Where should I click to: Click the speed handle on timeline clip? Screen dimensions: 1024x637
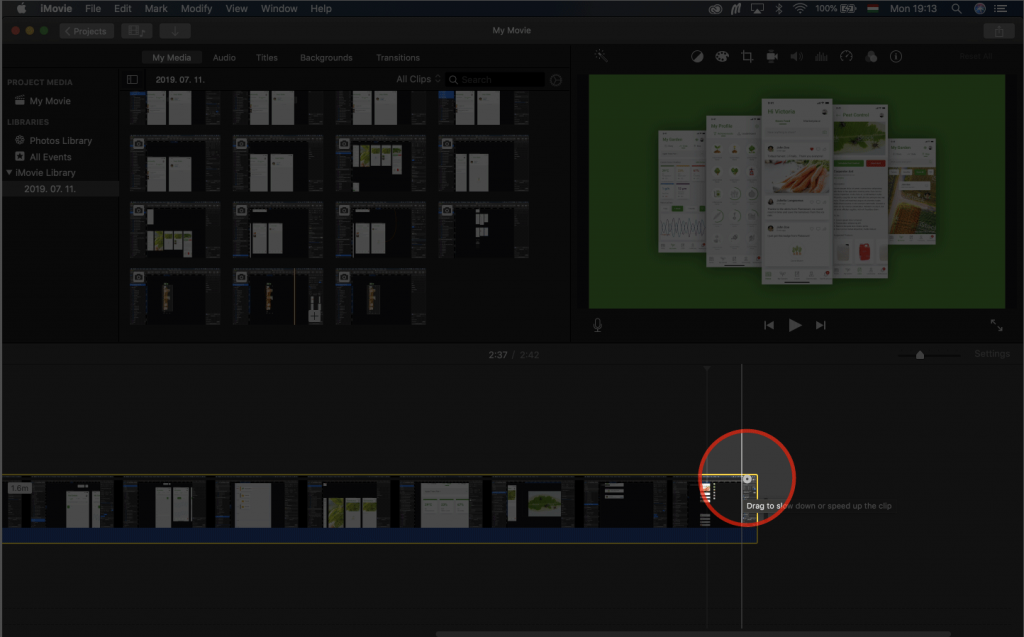(747, 479)
